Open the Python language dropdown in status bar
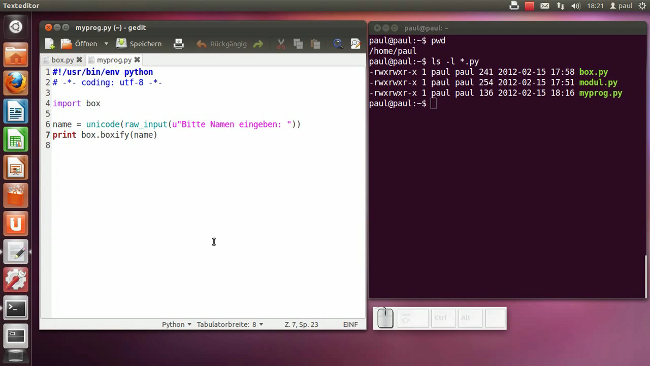Image resolution: width=650 pixels, height=366 pixels. pos(177,324)
